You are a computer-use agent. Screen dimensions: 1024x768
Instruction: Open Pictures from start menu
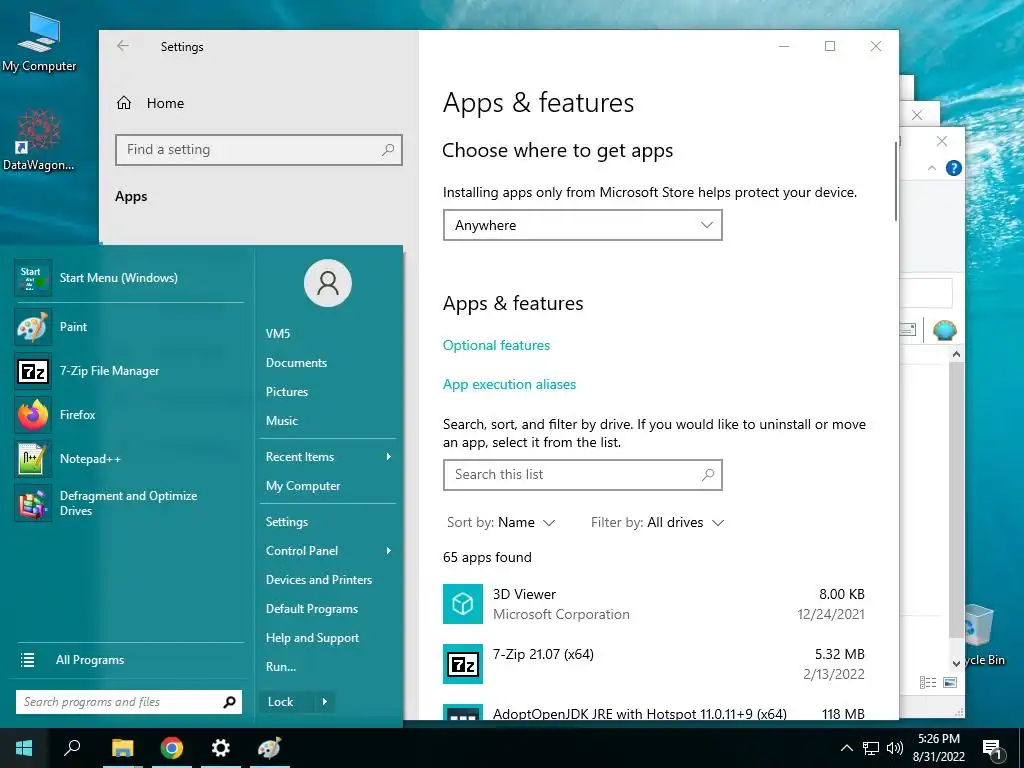pyautogui.click(x=287, y=392)
